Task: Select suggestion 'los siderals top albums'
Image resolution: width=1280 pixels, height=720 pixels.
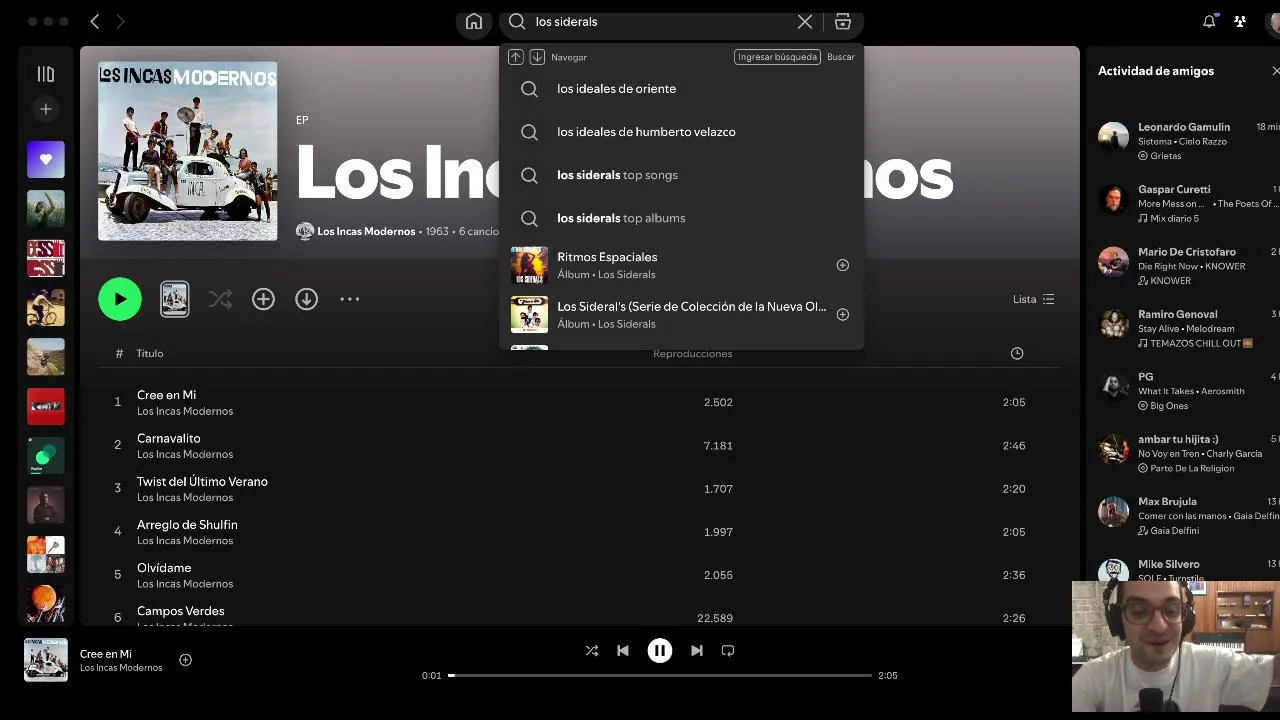Action: (x=681, y=218)
